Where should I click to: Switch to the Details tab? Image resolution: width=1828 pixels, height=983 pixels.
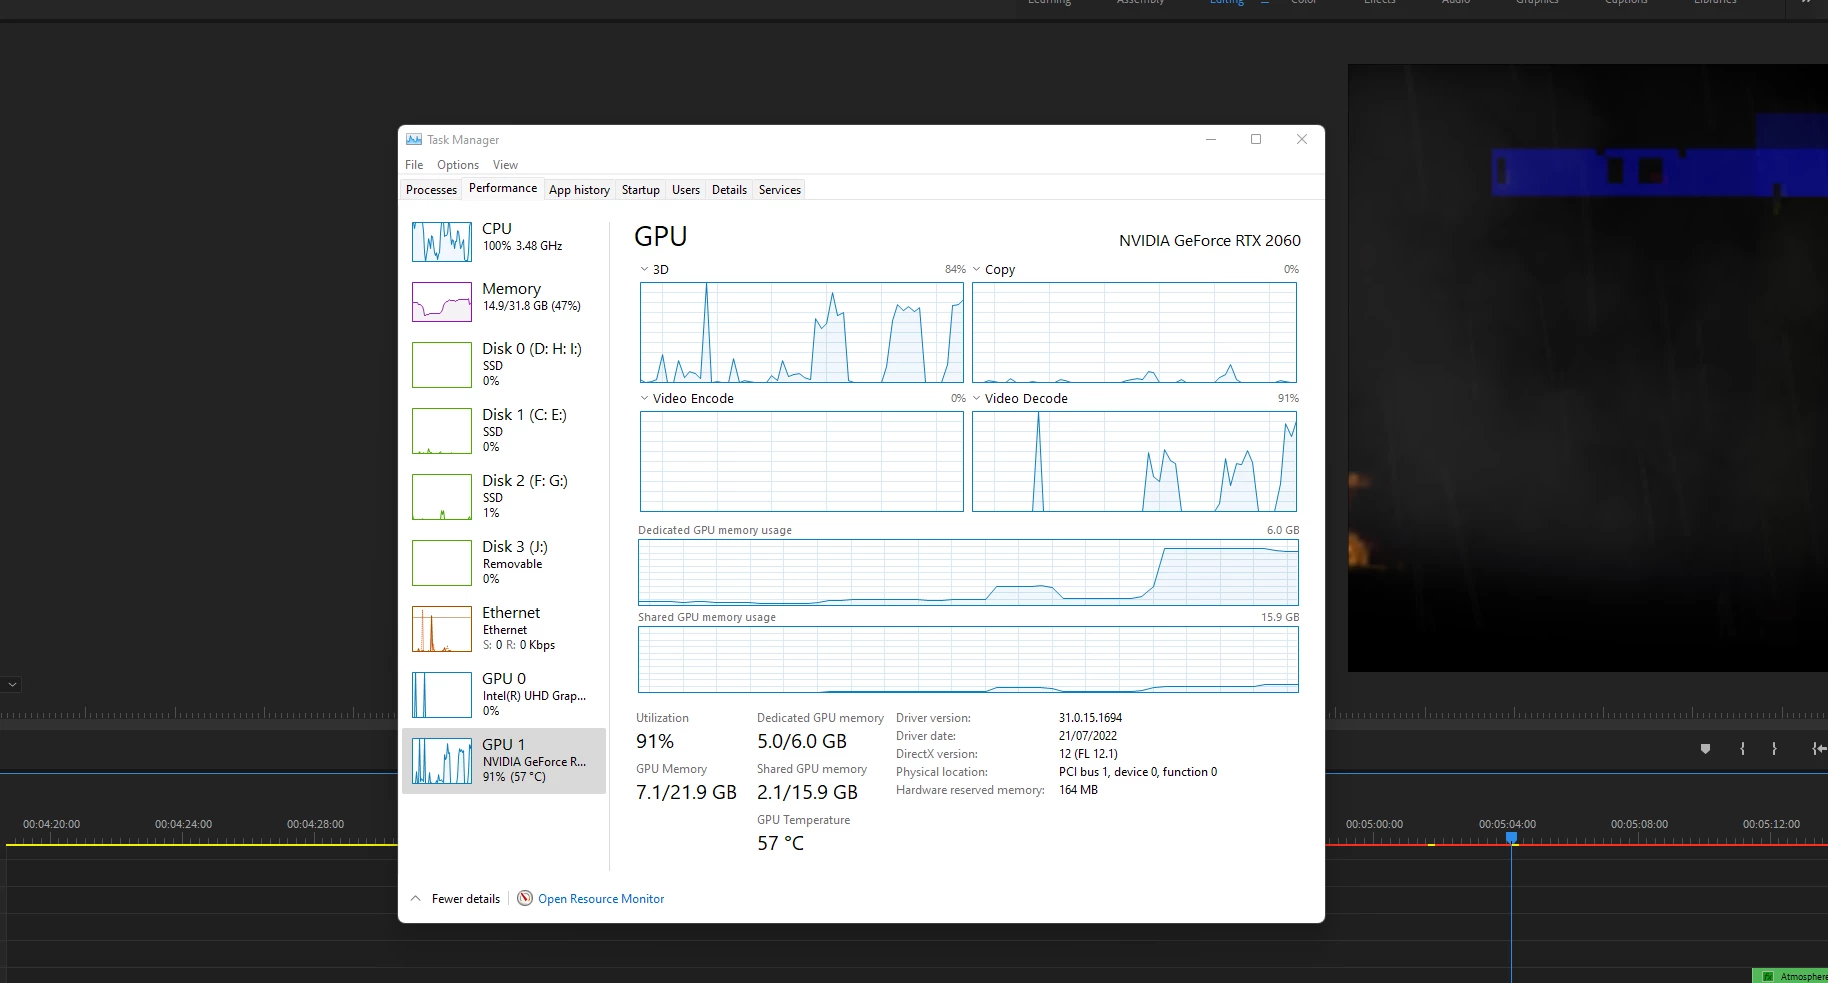point(729,190)
